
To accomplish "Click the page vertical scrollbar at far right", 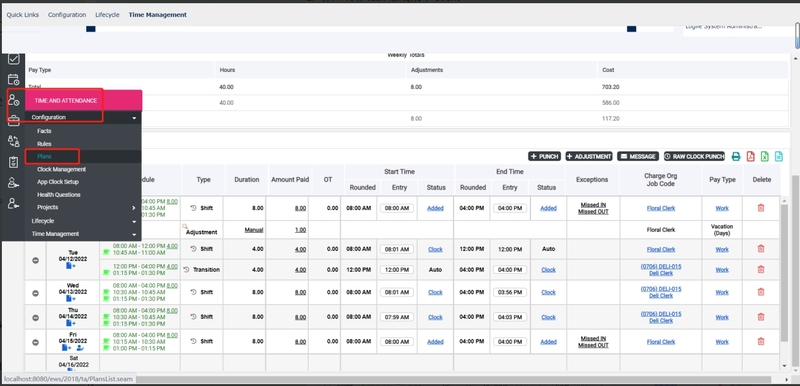I will (797, 36).
